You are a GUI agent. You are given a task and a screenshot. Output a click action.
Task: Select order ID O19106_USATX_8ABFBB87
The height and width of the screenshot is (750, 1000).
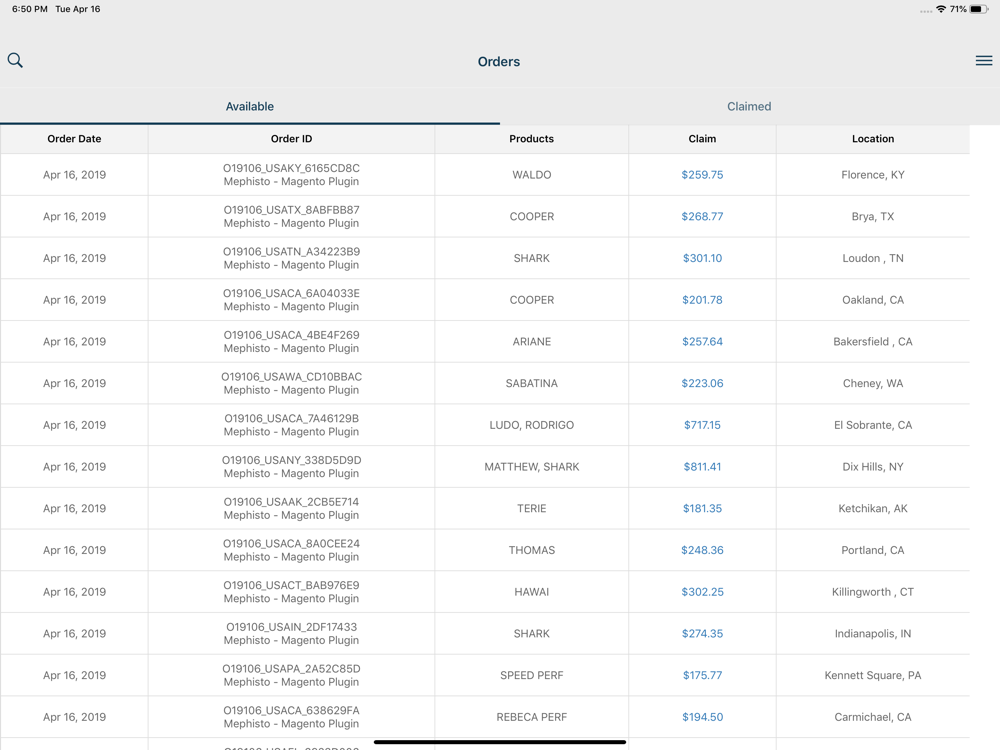pyautogui.click(x=291, y=210)
